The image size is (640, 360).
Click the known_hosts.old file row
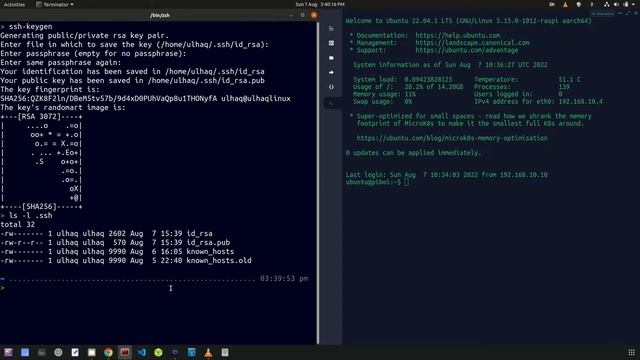(126, 260)
